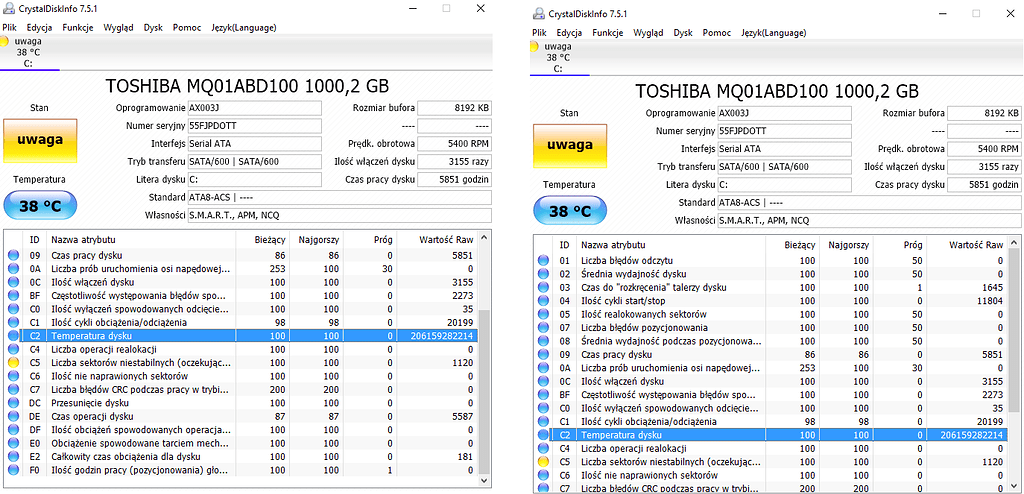Click Własności field S.M.A.R.T., APM, NCQ left window

(x=340, y=215)
